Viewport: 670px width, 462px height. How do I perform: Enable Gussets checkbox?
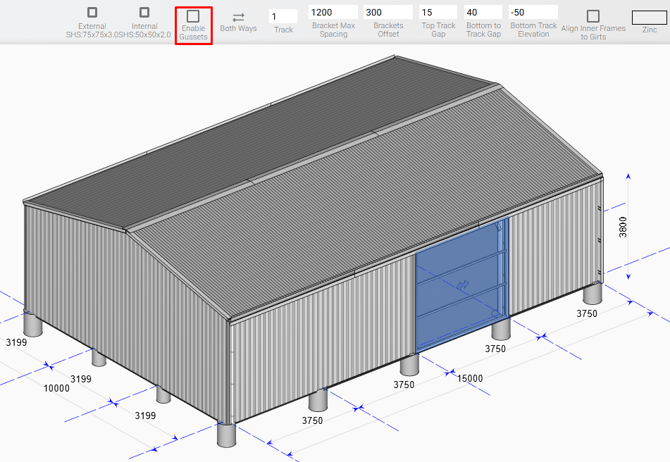click(x=193, y=16)
